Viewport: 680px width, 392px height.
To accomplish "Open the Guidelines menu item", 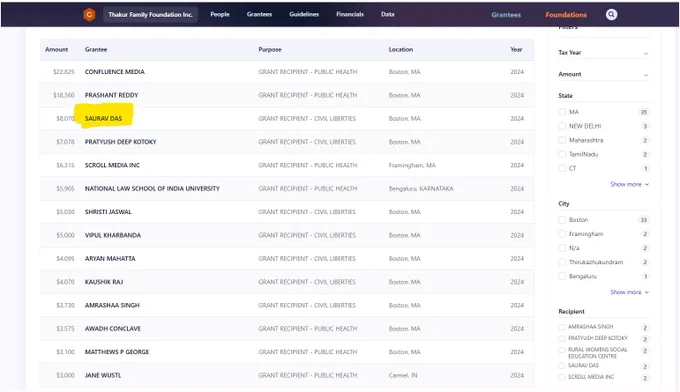I will pos(304,14).
